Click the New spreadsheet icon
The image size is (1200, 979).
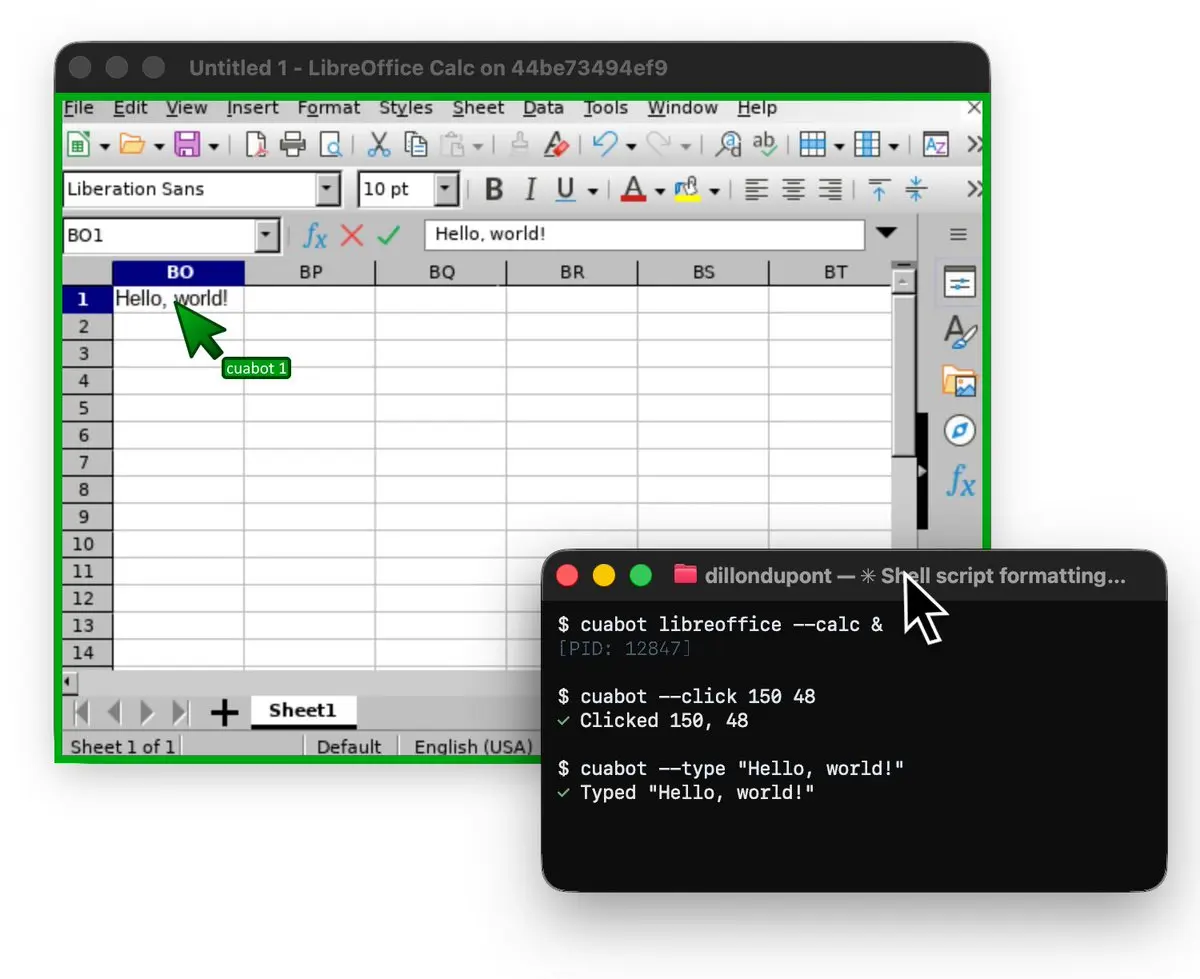point(78,145)
